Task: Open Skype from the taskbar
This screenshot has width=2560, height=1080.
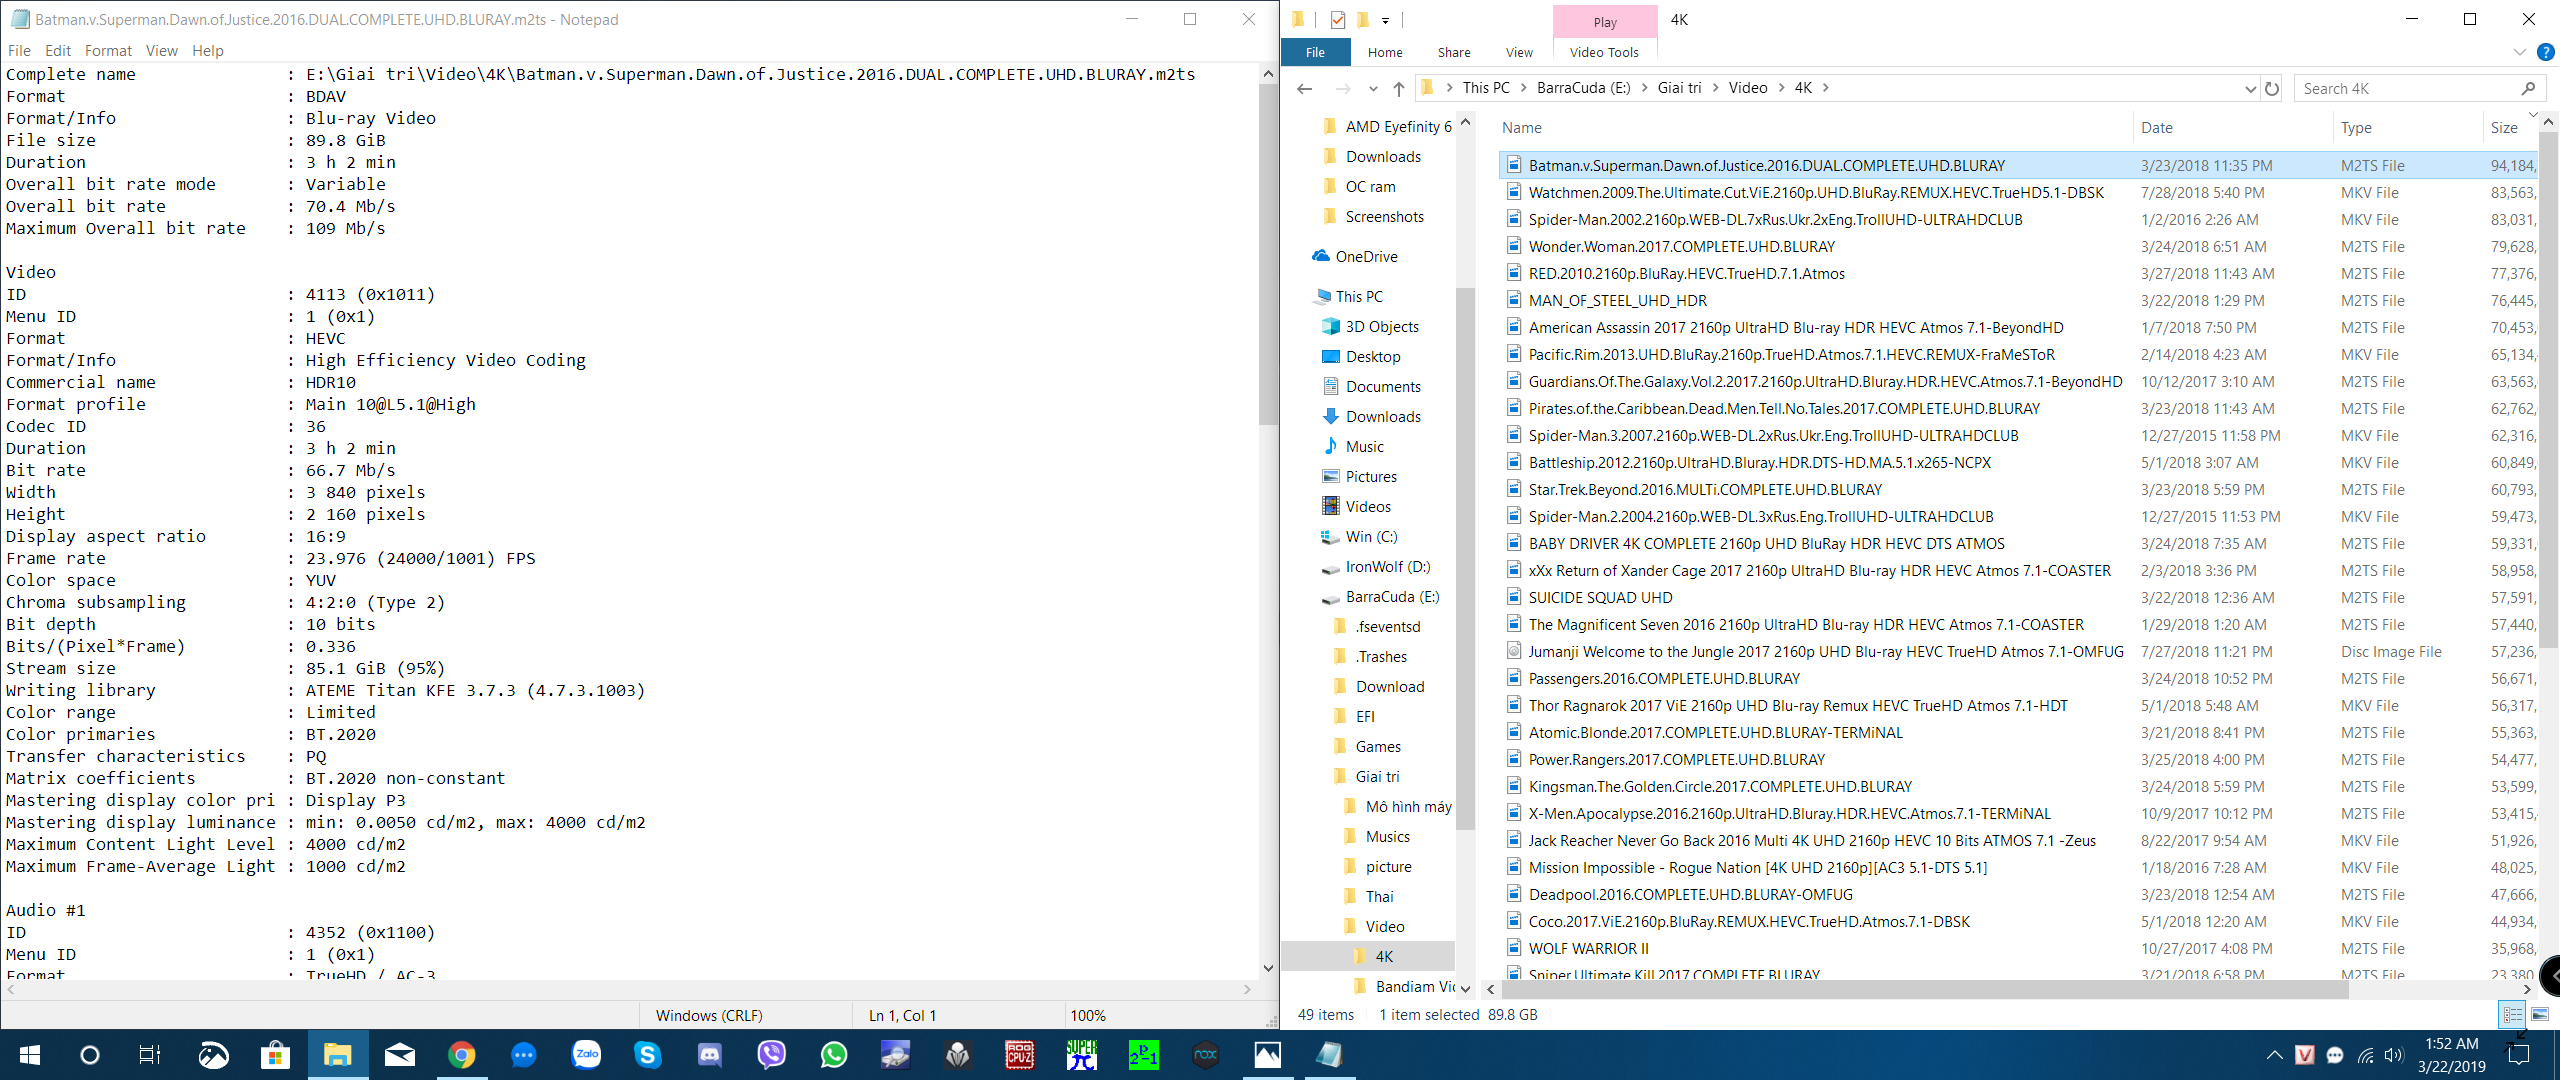Action: (648, 1055)
